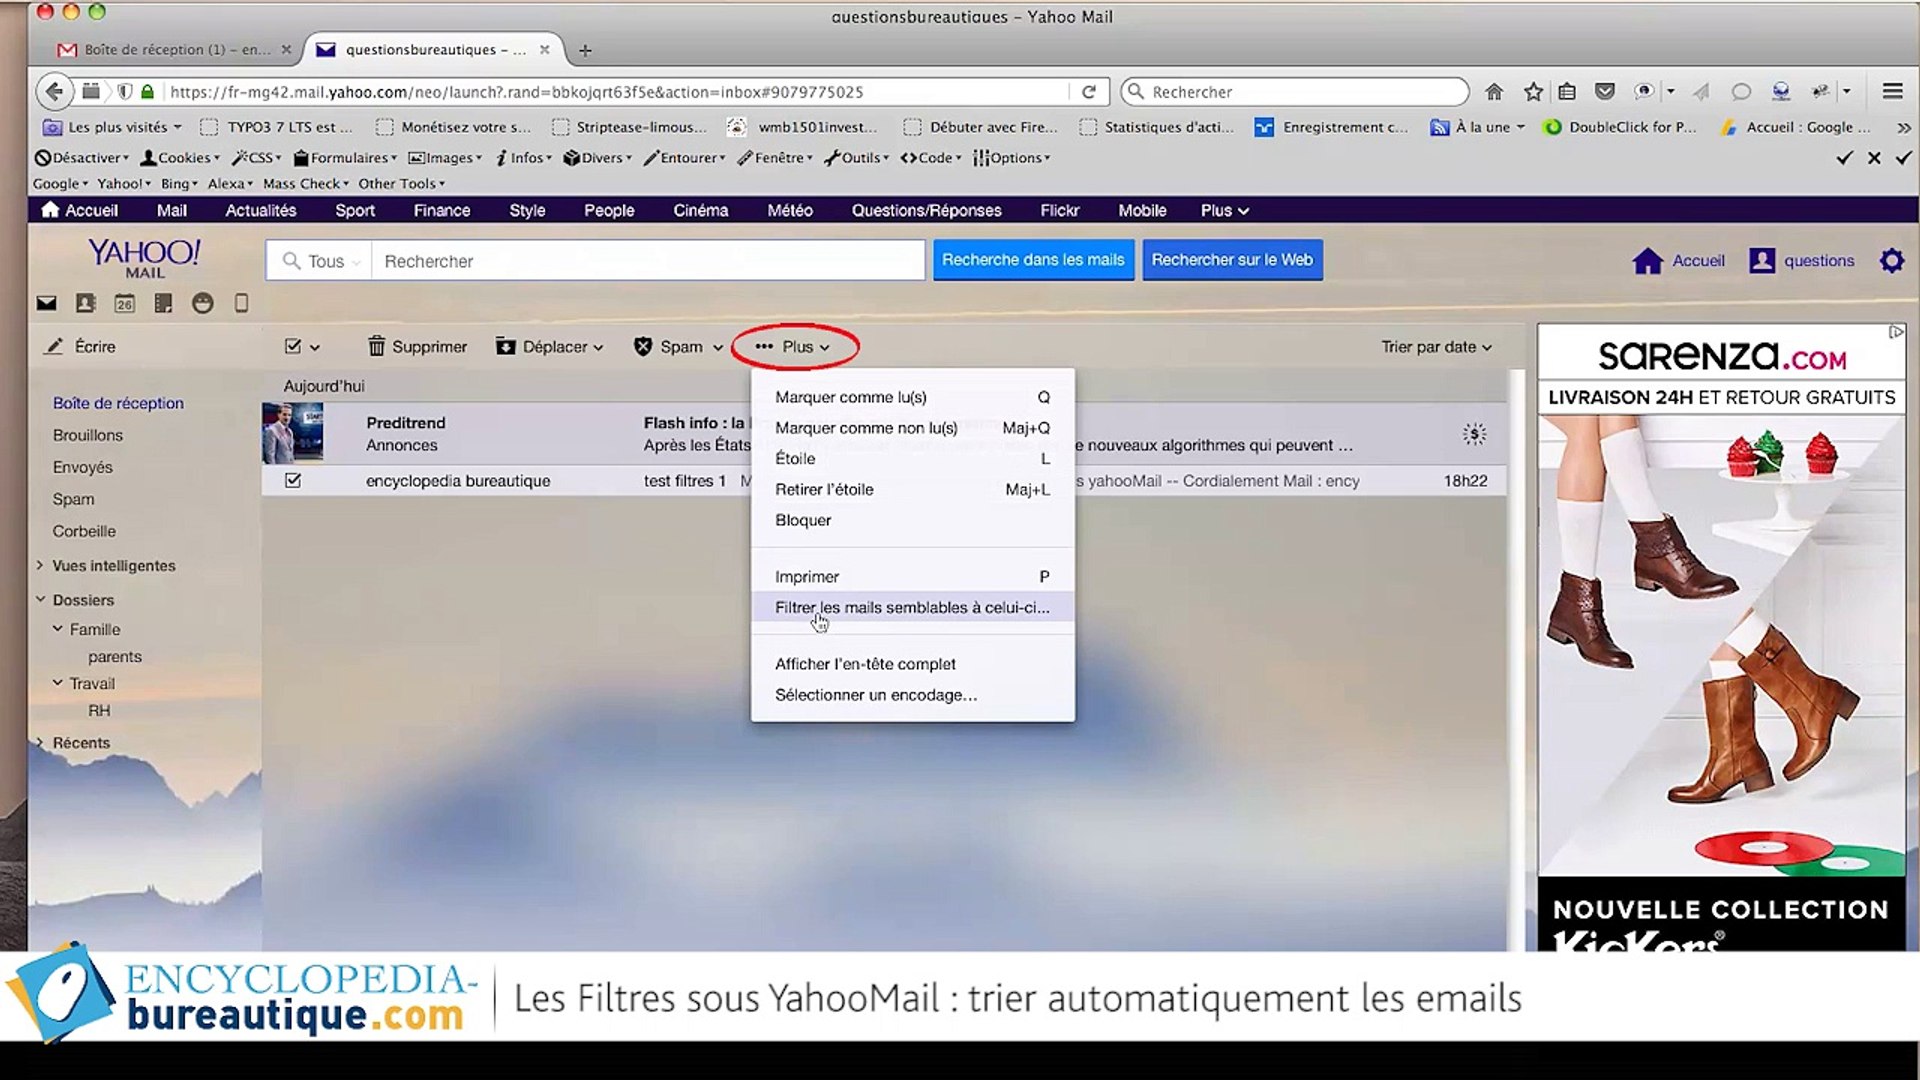Open the select-all checkbox dropdown
The image size is (1920, 1080).
tap(302, 347)
